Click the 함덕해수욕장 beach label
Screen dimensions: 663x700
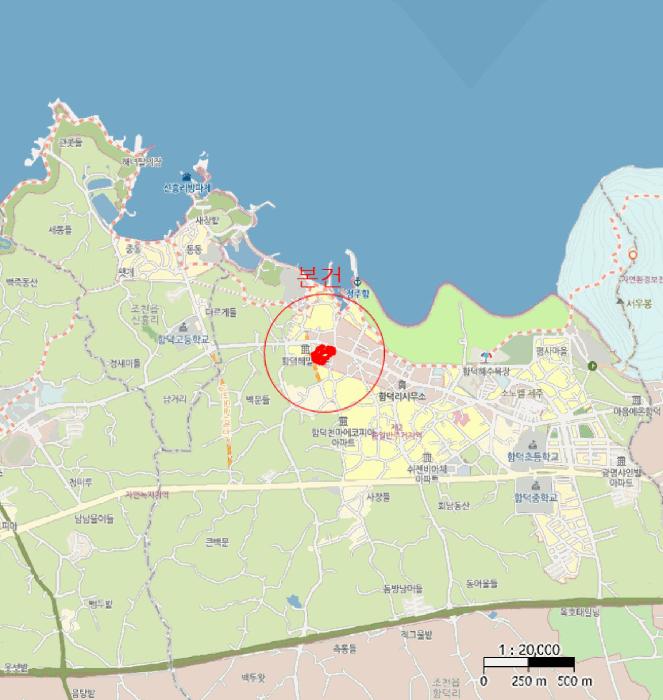point(486,371)
